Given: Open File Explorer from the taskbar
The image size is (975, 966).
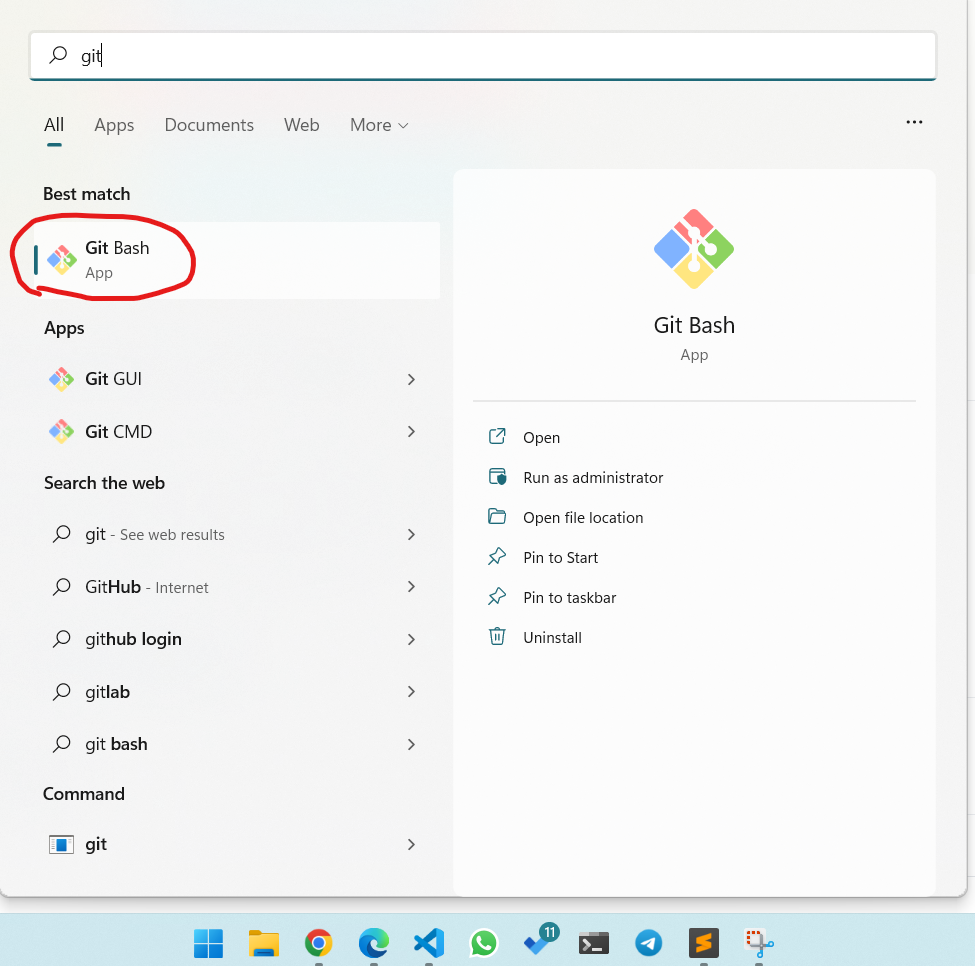Looking at the screenshot, I should coord(264,943).
